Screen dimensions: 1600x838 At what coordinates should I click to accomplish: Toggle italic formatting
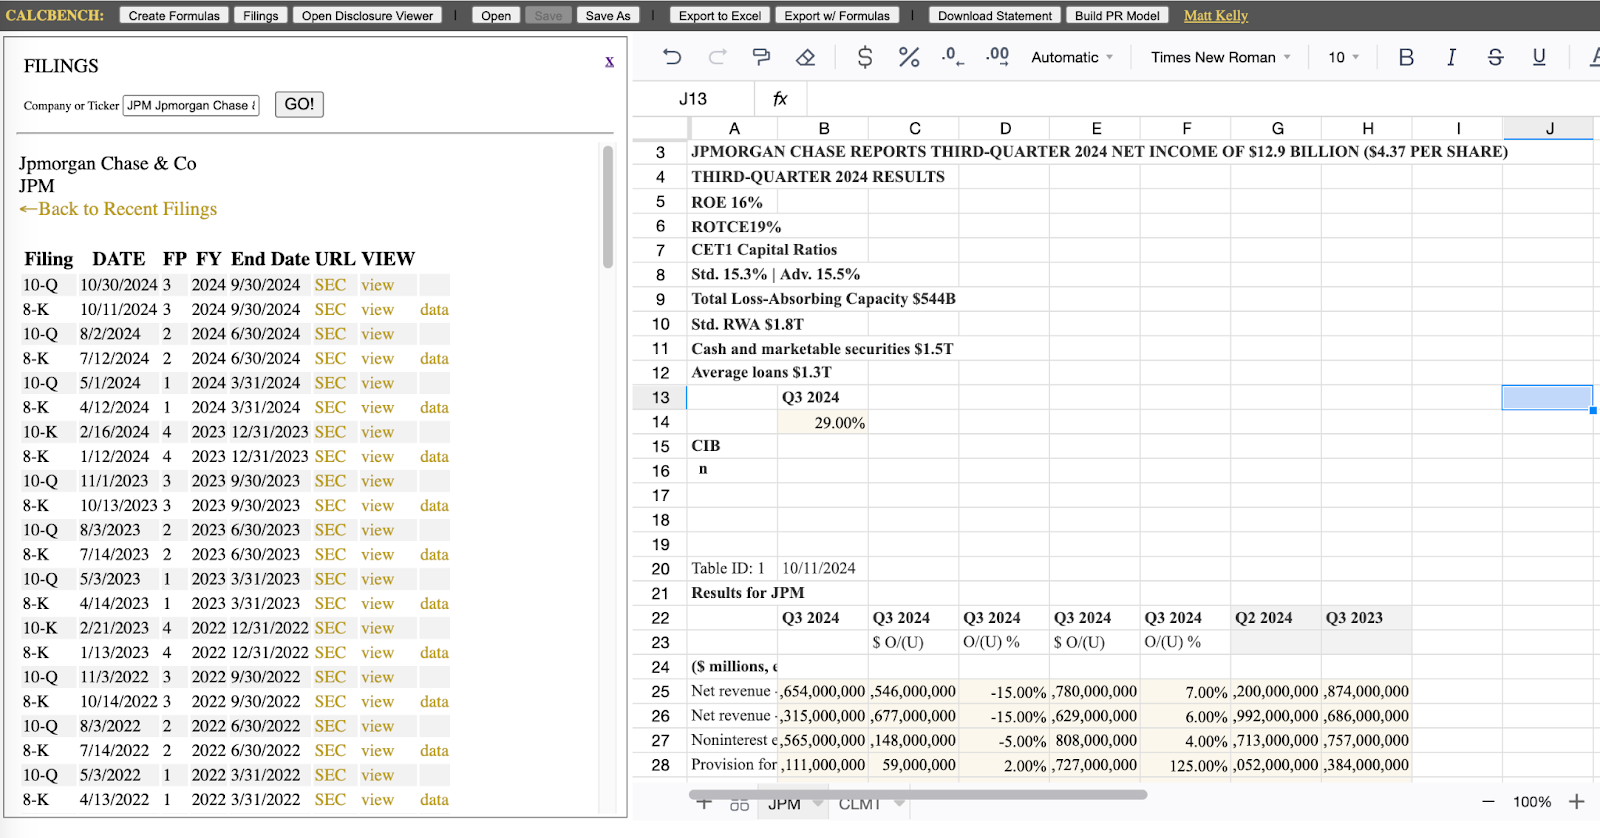click(x=1451, y=57)
